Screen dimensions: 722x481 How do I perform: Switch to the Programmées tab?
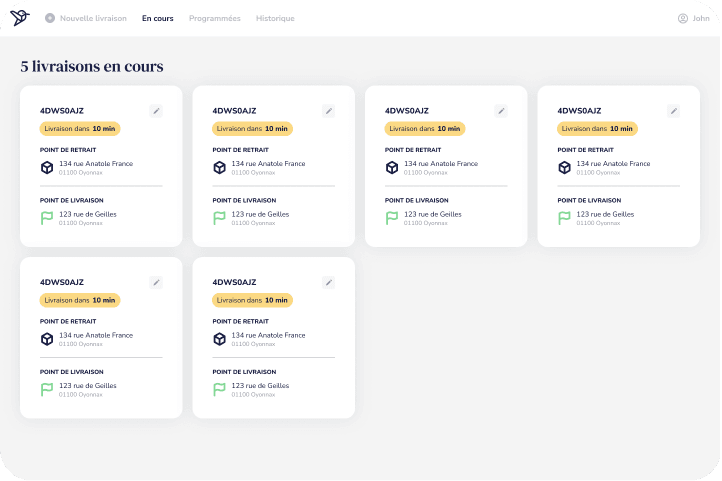tap(214, 18)
